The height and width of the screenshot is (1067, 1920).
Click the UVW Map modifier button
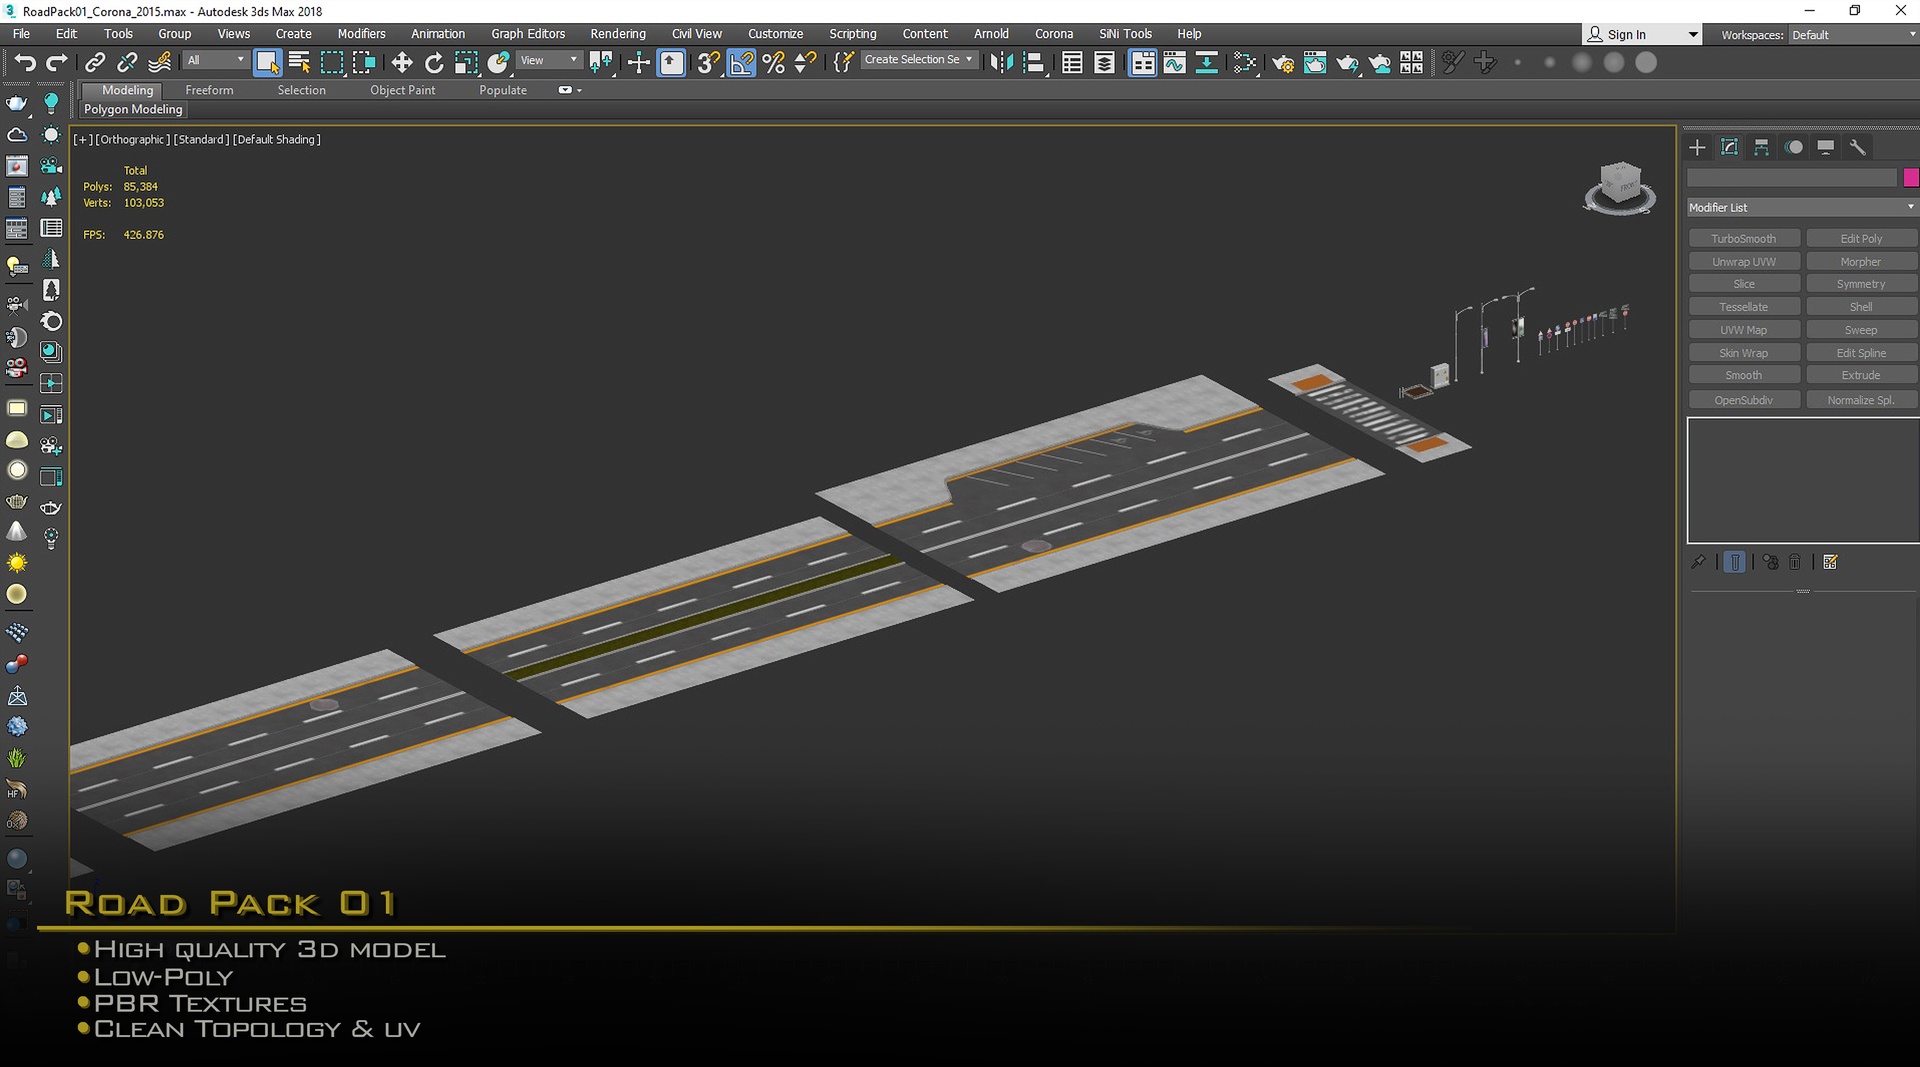1744,330
